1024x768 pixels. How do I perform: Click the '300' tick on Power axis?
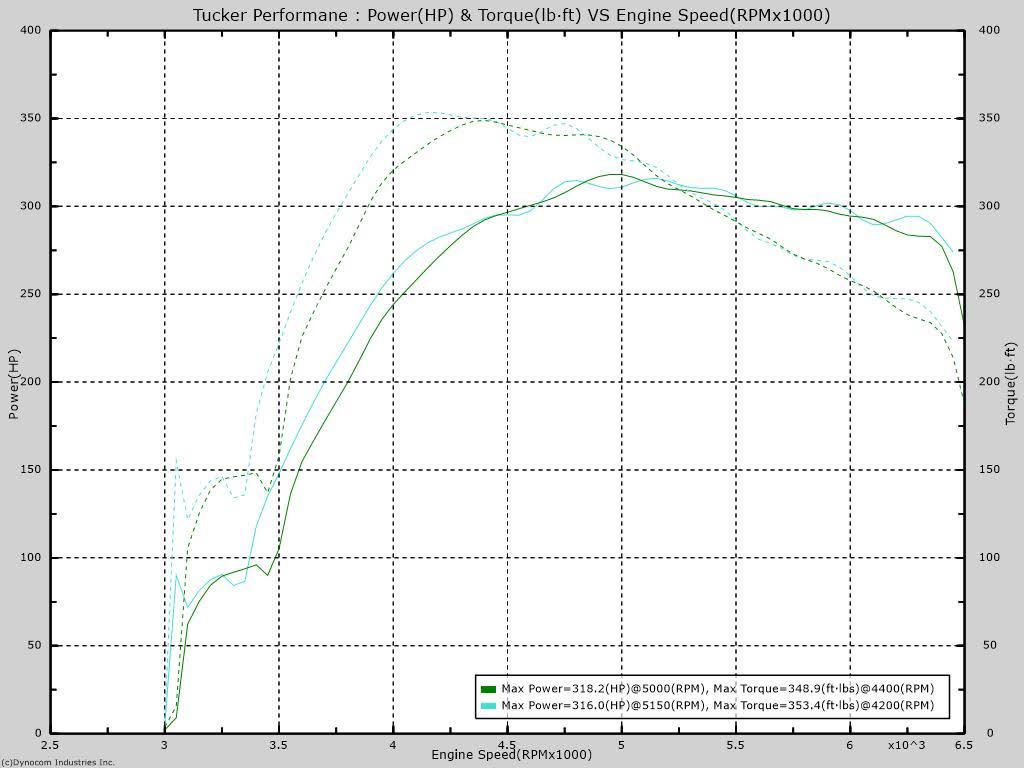(30, 206)
